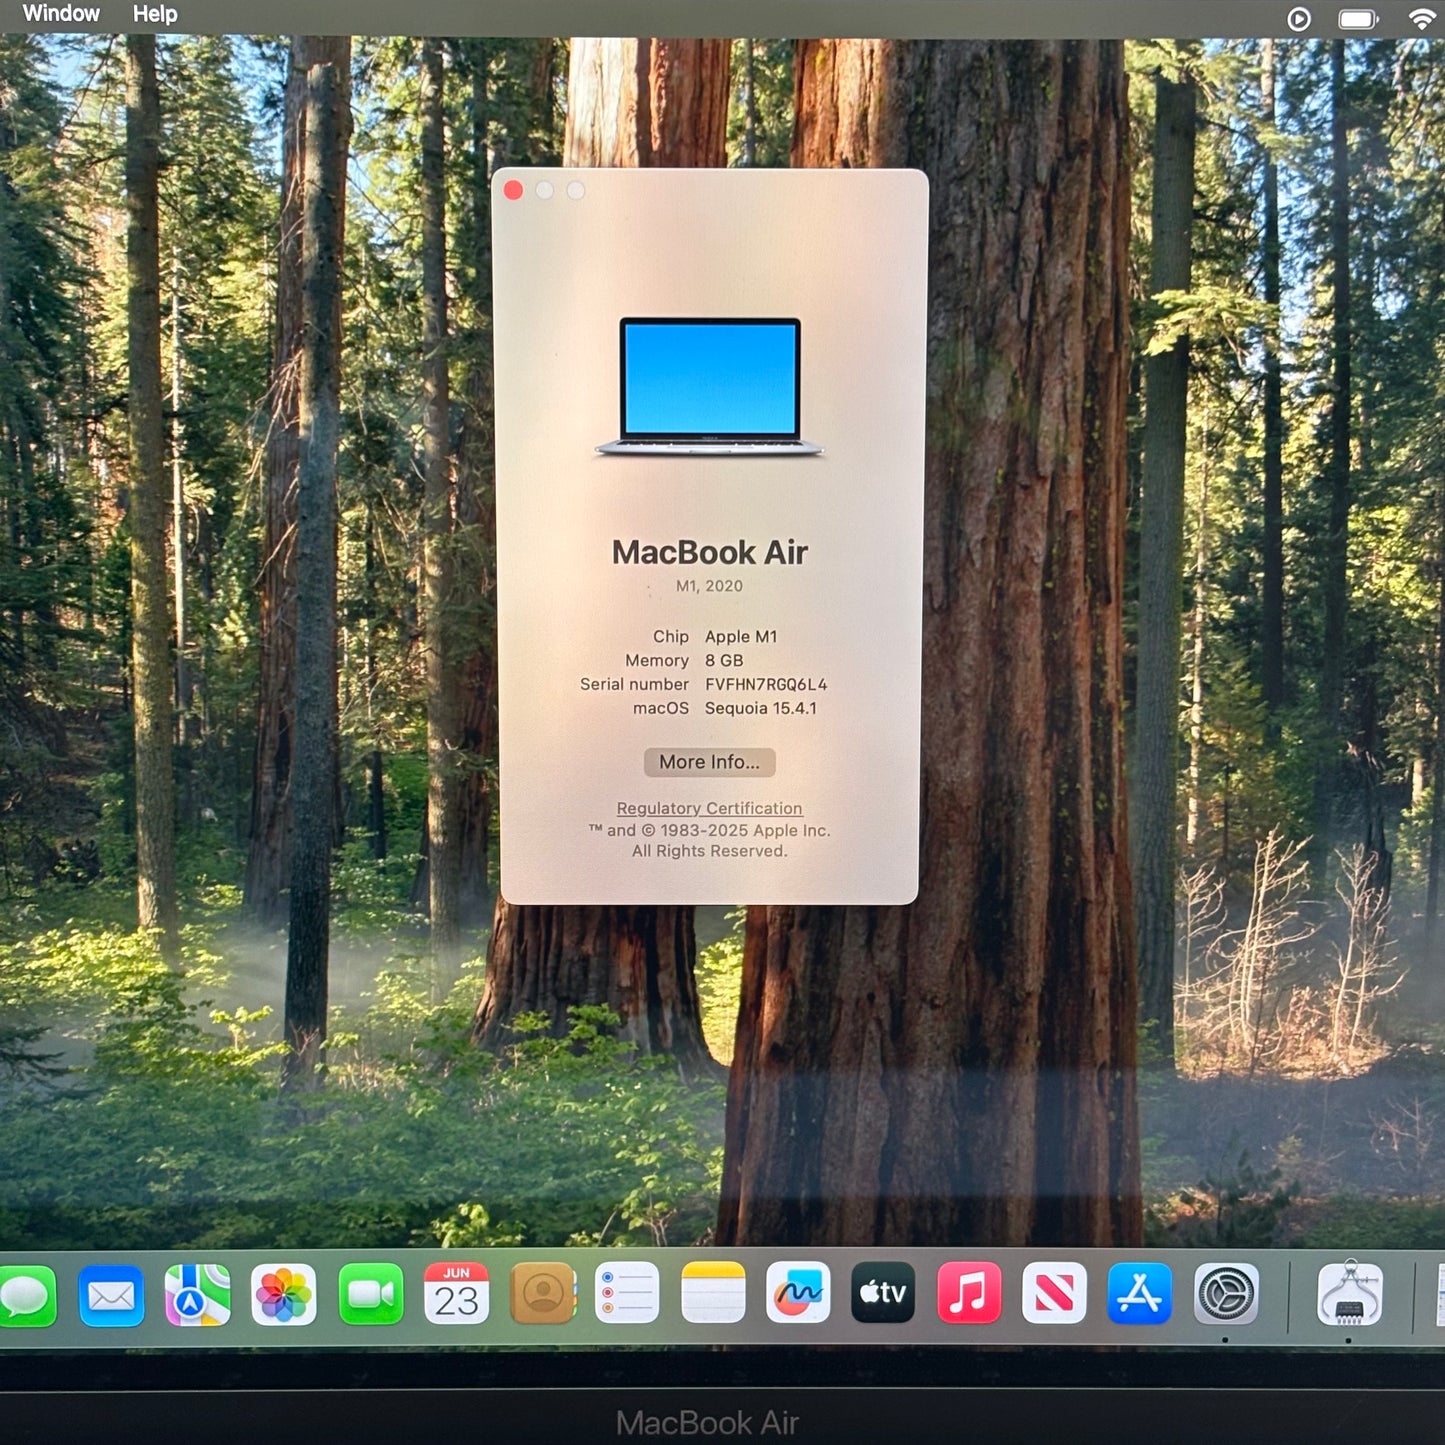Open the Contacts app in the Dock
Screen dimensions: 1445x1445
point(543,1294)
